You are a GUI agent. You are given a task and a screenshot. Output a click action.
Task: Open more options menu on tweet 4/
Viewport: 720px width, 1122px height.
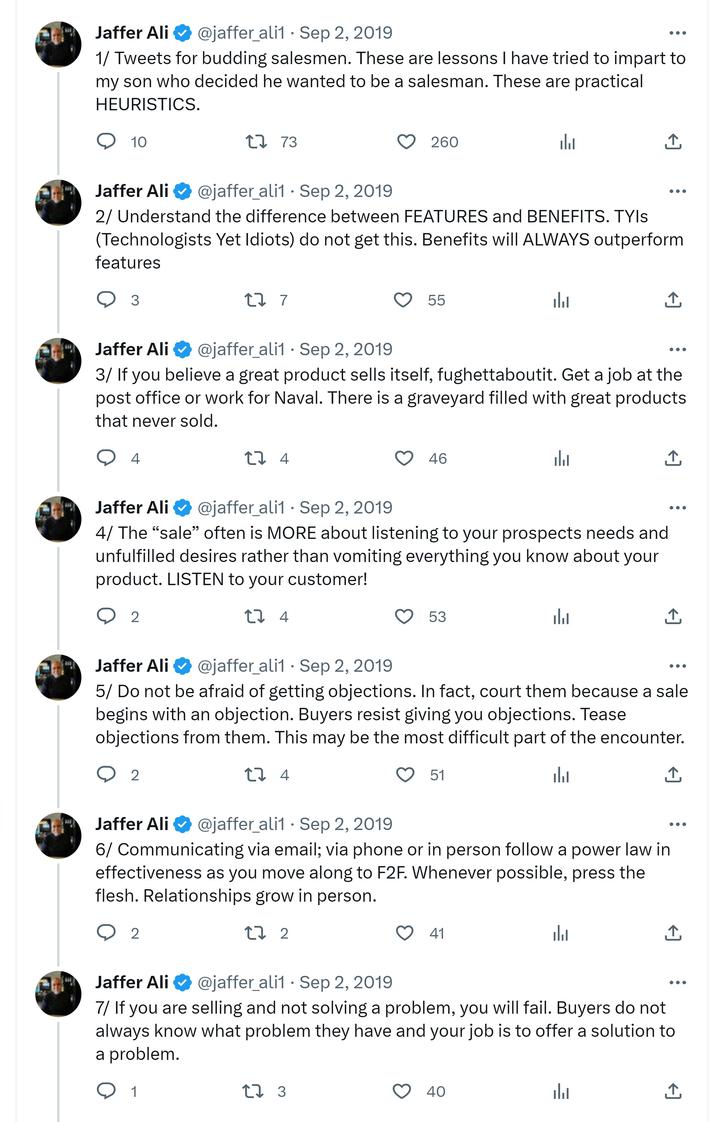point(677,508)
